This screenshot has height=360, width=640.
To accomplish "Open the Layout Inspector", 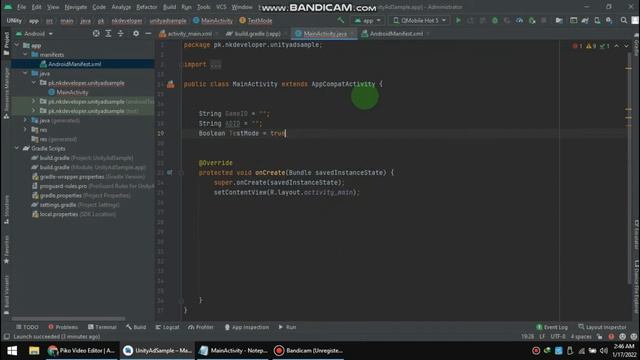I will 602,327.
